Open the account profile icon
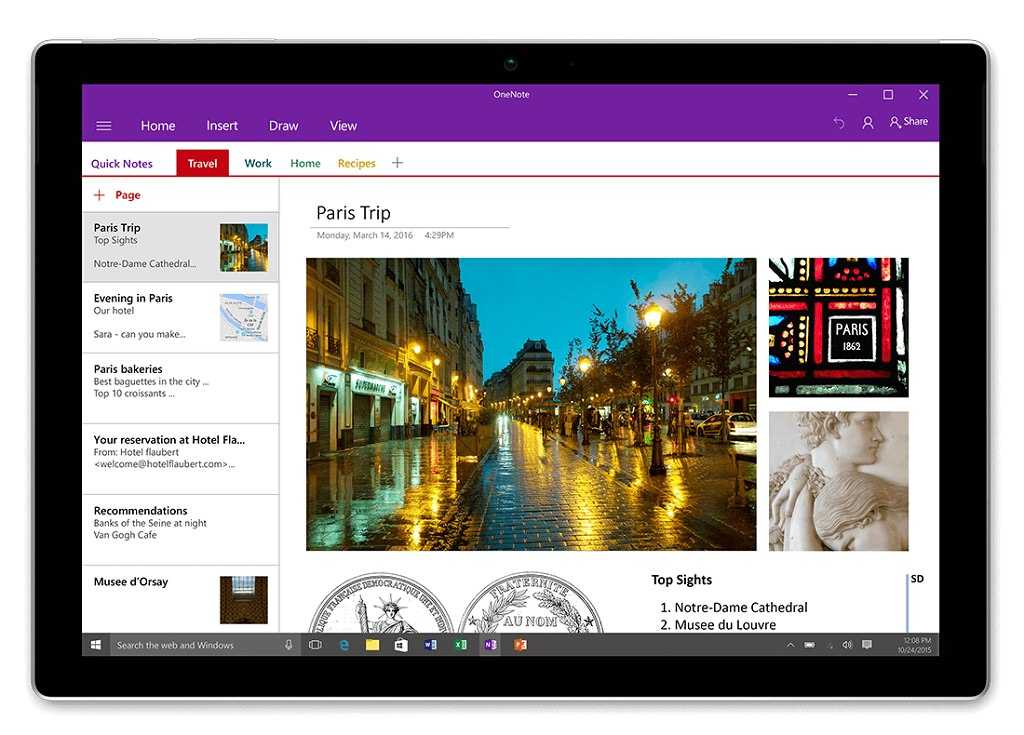 coord(868,122)
